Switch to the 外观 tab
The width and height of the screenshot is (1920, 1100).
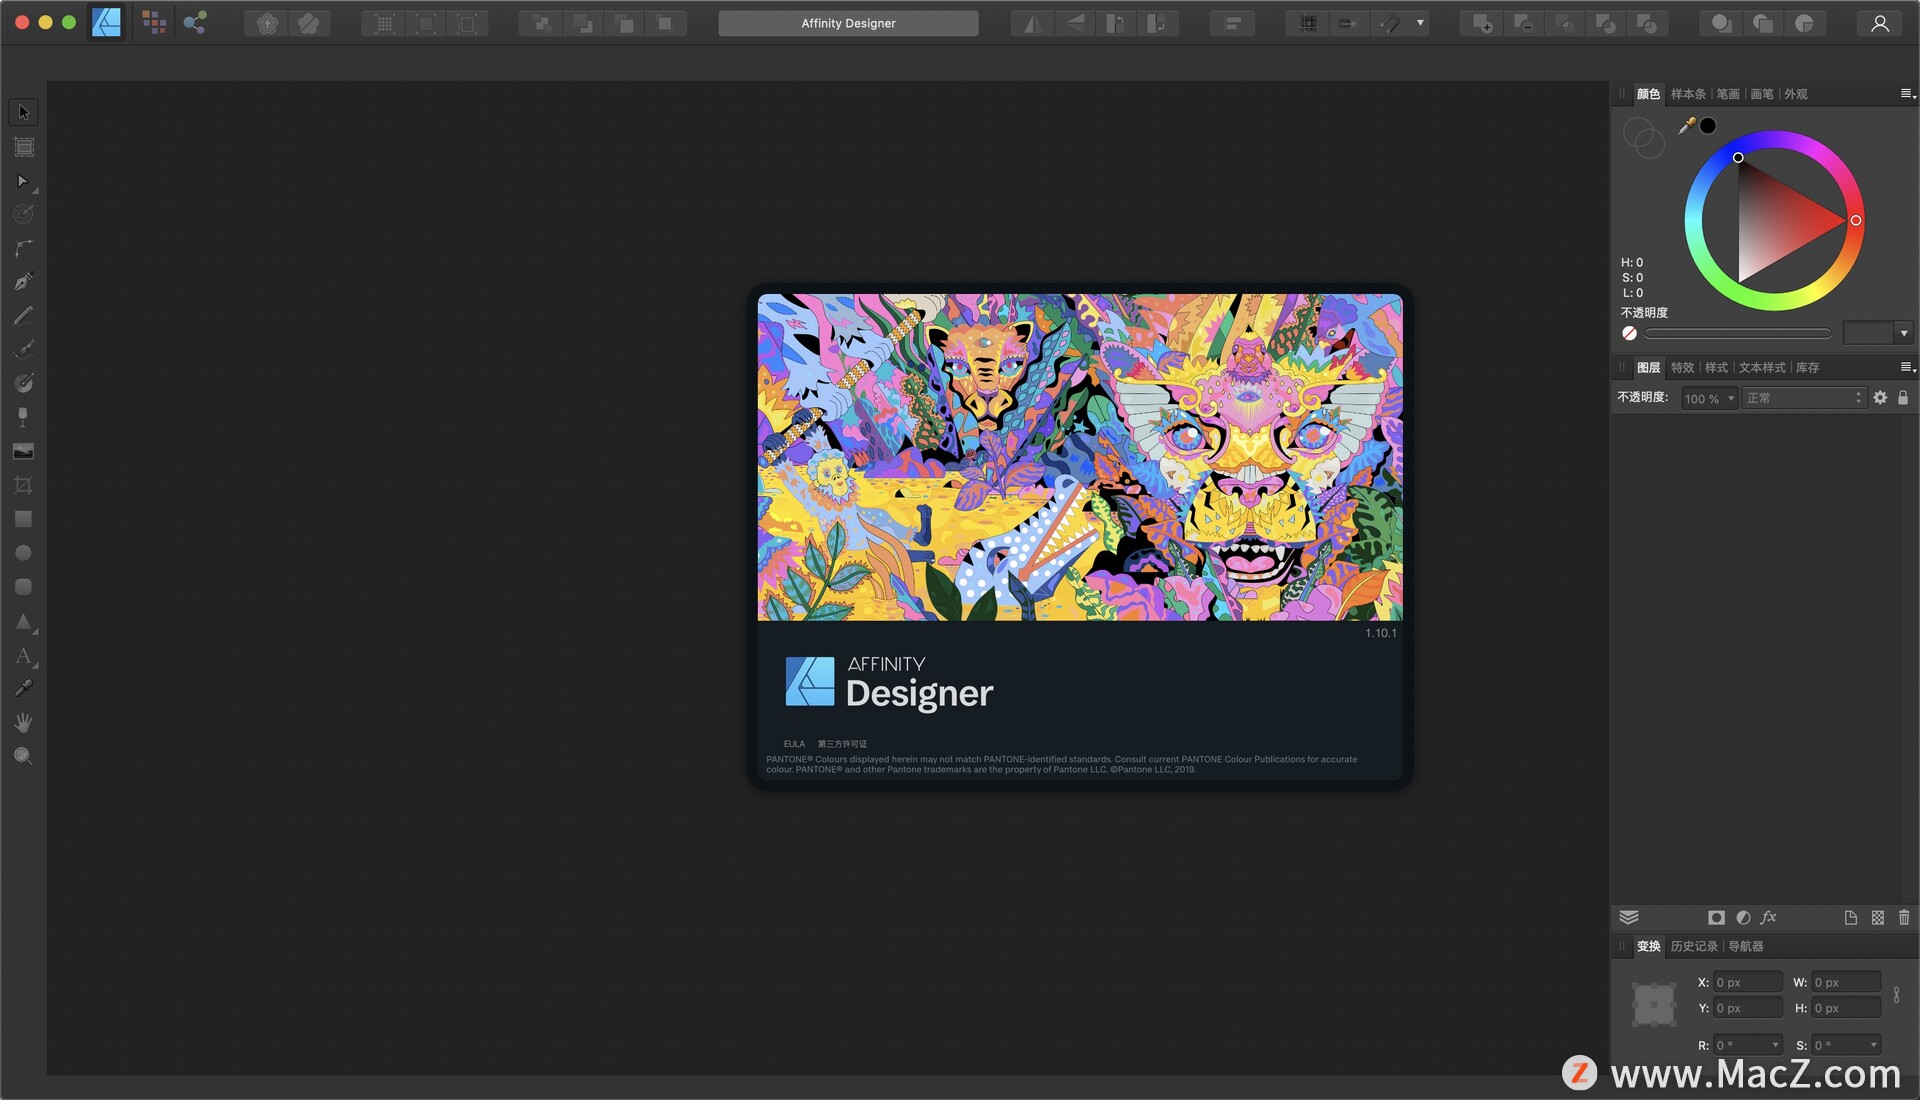[1796, 94]
